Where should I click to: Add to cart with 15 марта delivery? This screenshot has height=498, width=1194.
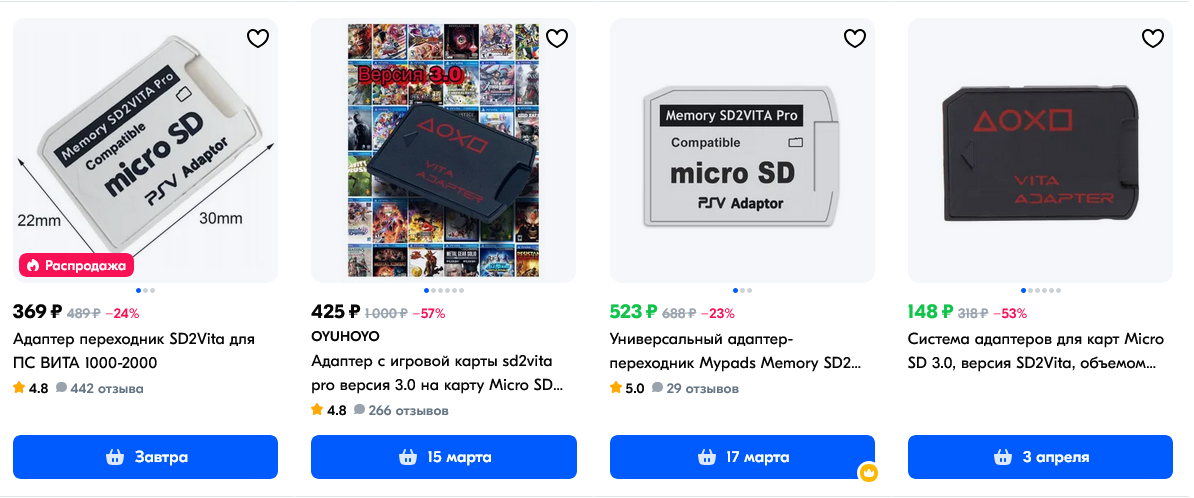click(x=444, y=457)
